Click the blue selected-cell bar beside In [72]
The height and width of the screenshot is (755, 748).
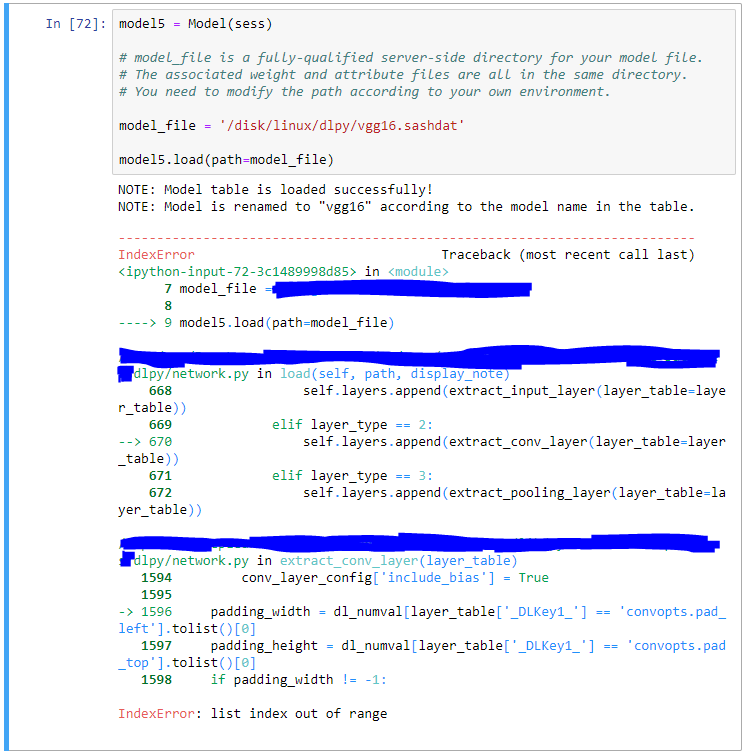pos(6,377)
